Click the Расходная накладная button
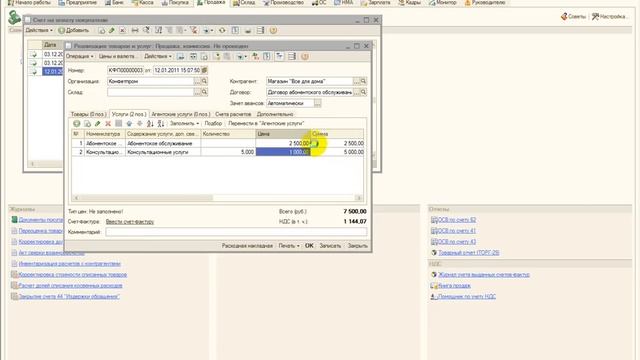The width and height of the screenshot is (640, 360). (247, 246)
